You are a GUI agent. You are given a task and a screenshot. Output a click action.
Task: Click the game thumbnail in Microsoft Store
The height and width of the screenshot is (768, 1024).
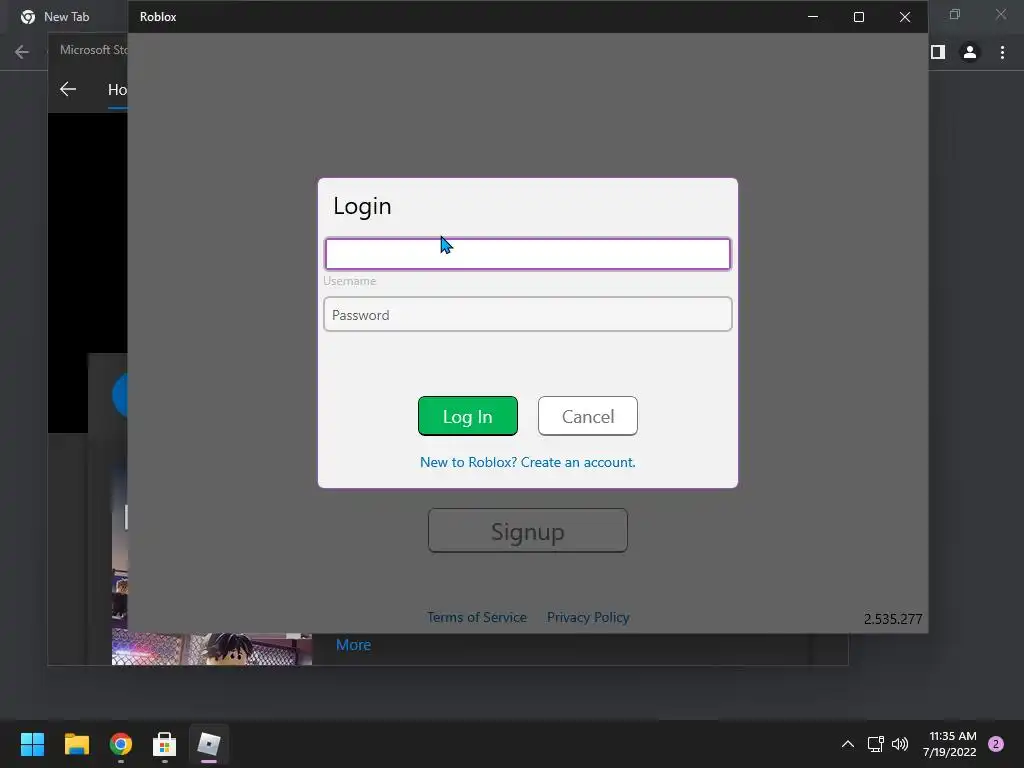tap(212, 649)
